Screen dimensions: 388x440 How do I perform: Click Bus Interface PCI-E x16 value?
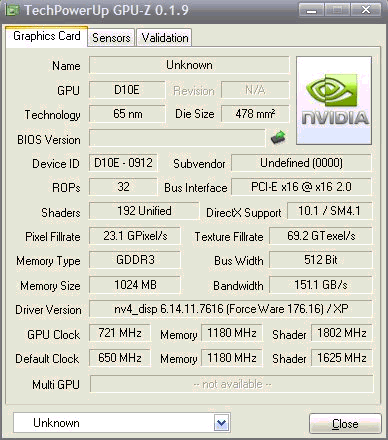301,187
